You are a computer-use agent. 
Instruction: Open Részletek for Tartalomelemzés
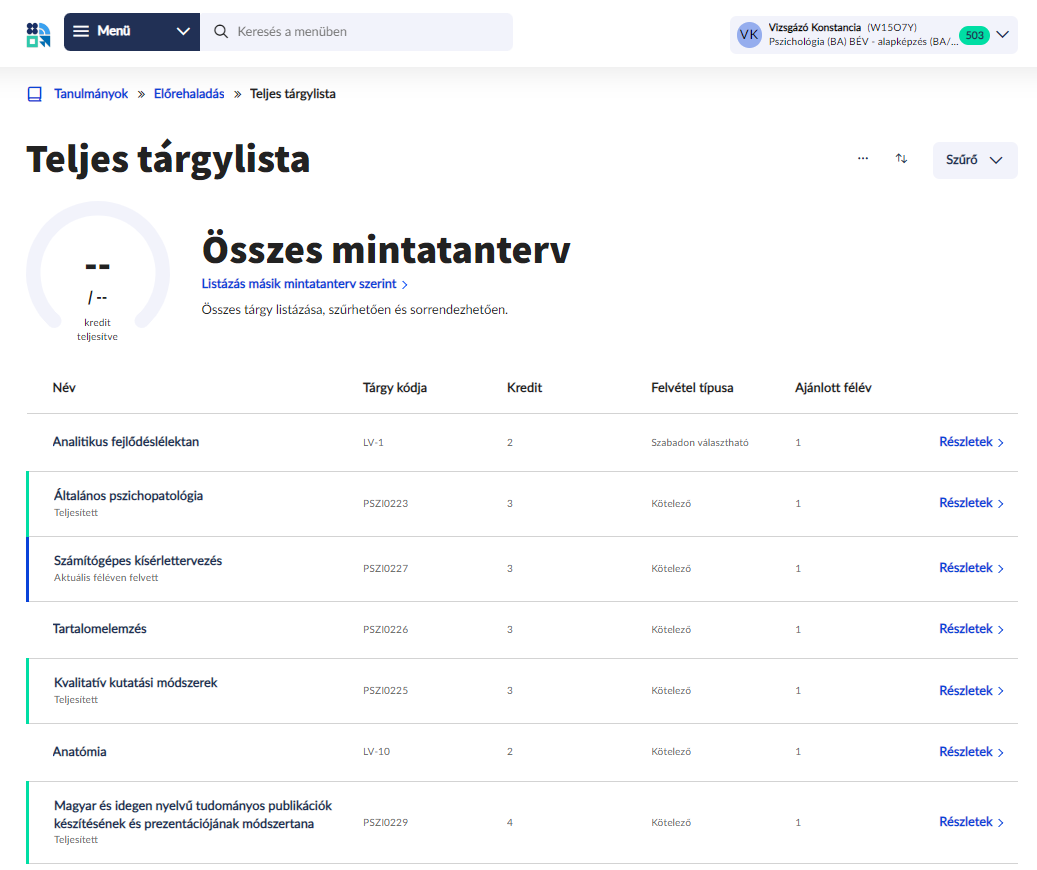(x=972, y=629)
